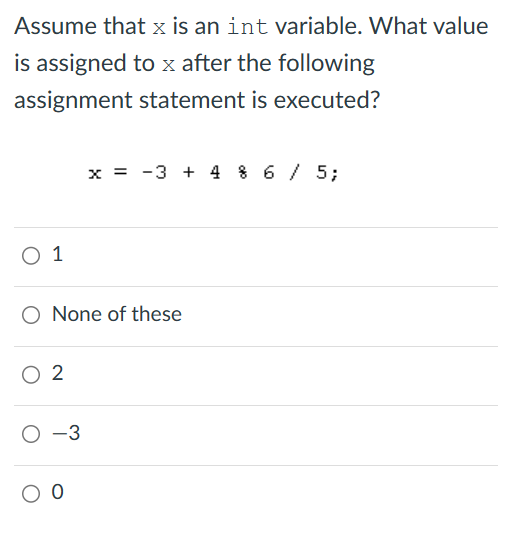Click the code statement x = -3 + 4 % 6 / 5;
The image size is (518, 538).
(213, 172)
